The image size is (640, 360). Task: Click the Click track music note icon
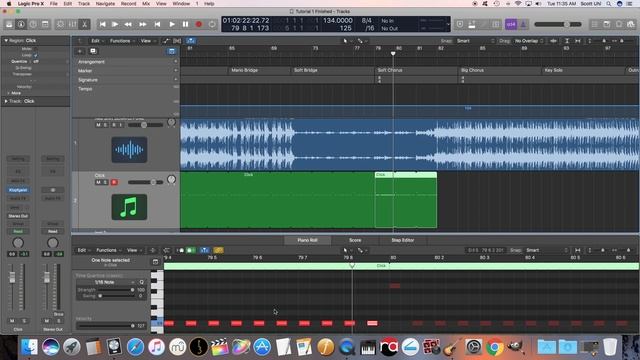click(129, 207)
